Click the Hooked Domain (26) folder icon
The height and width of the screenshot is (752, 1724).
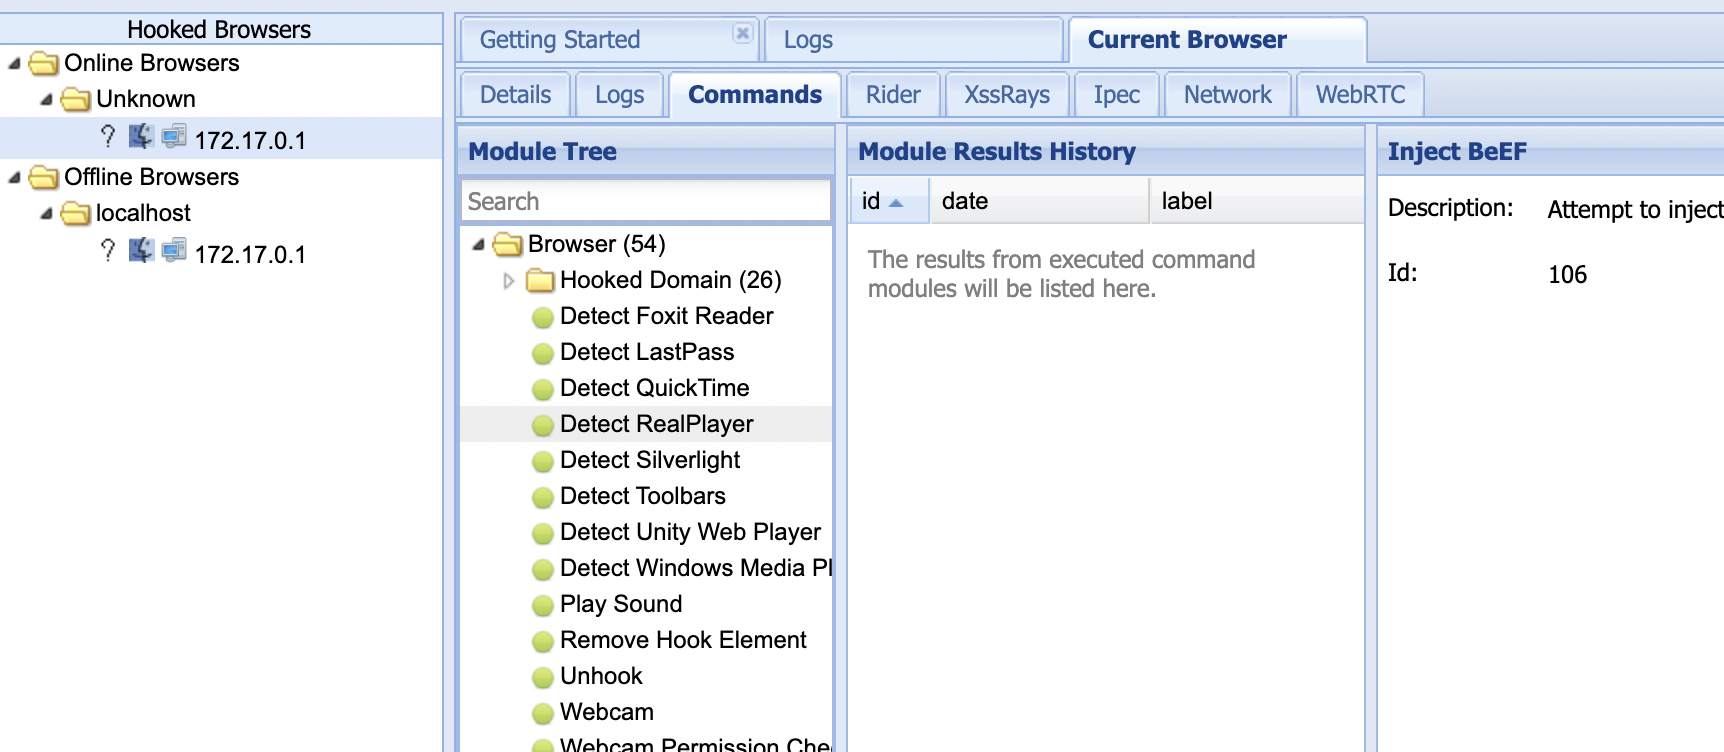pos(540,281)
